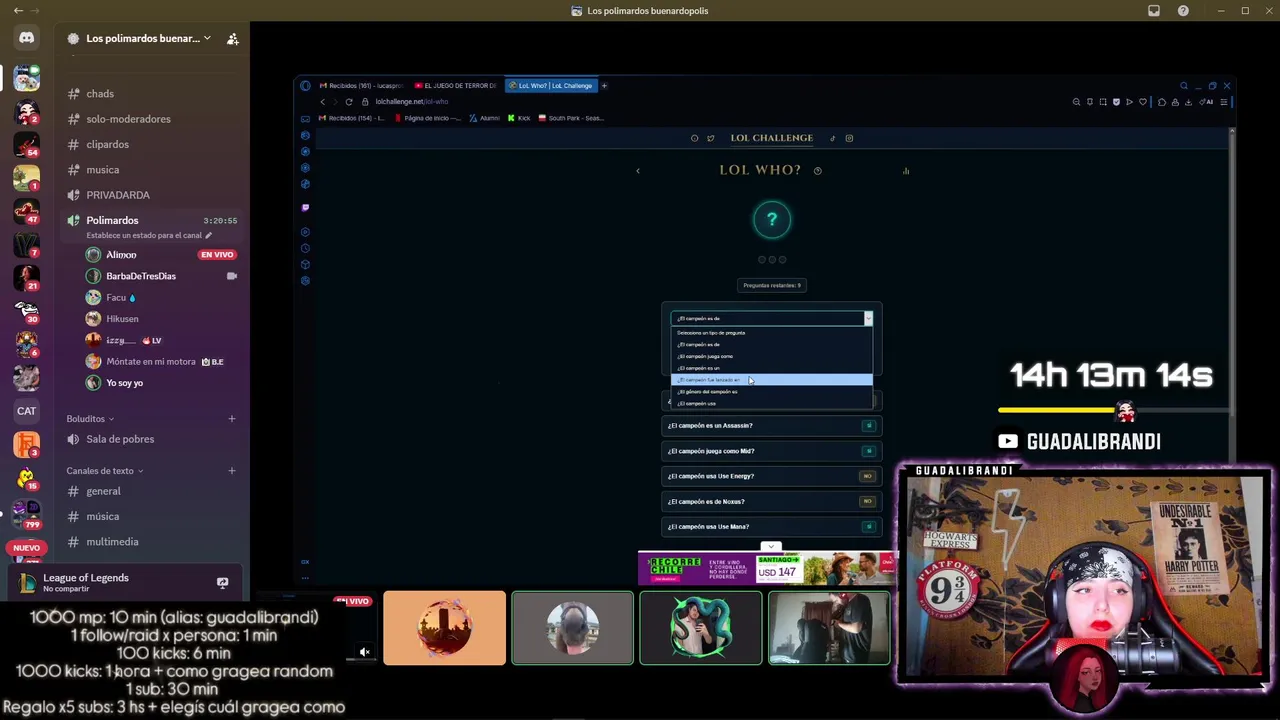Collapse the Canales de texto category
The image size is (1280, 720).
[105, 471]
